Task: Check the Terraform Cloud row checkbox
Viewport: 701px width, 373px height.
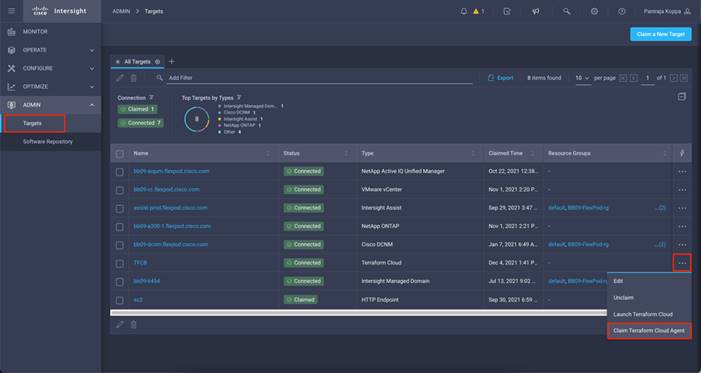Action: 119,263
